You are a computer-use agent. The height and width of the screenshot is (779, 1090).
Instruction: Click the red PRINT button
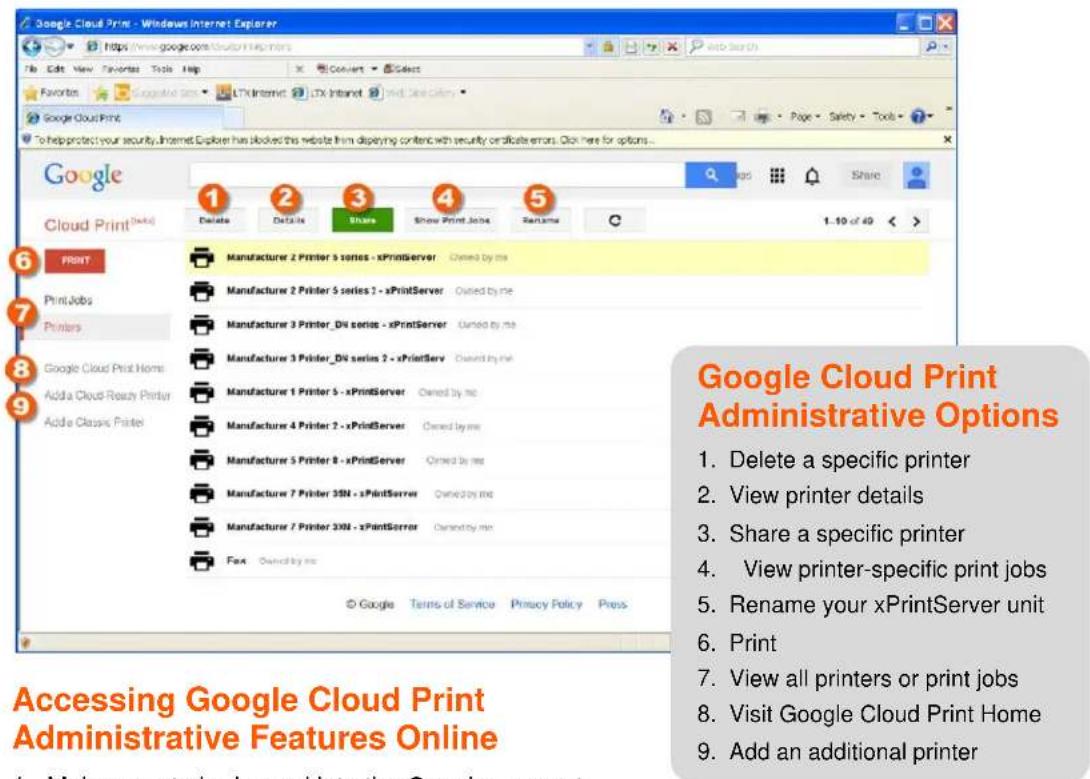coord(75,261)
